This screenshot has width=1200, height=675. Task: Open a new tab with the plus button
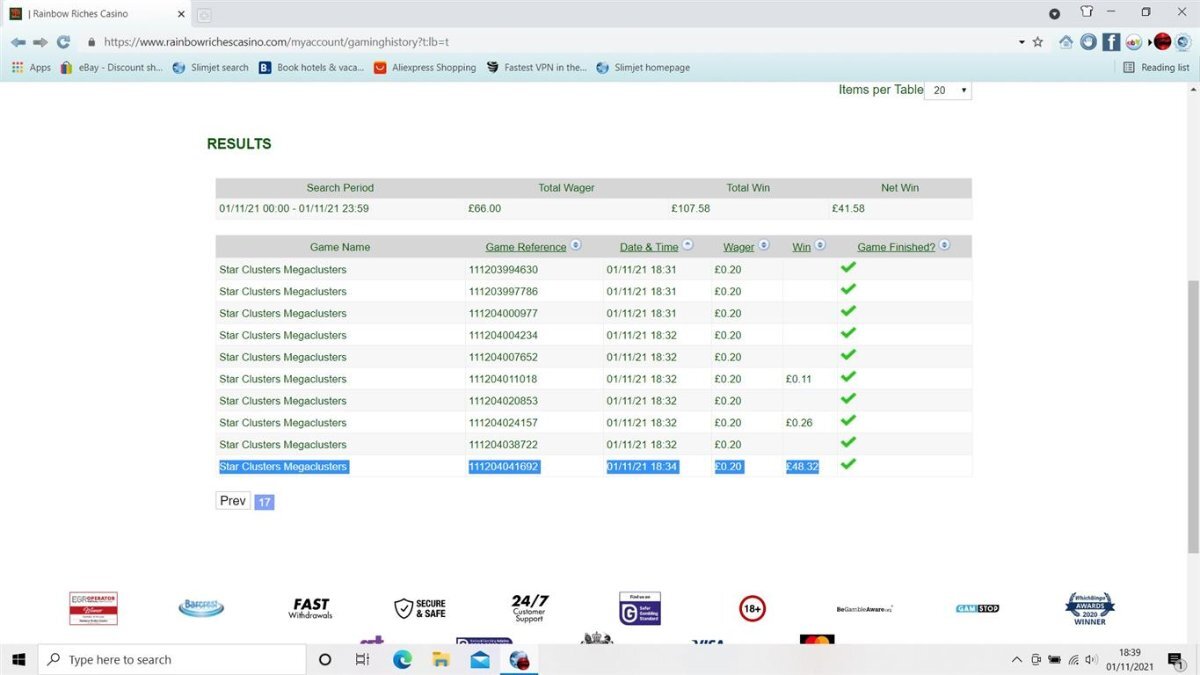tap(204, 15)
